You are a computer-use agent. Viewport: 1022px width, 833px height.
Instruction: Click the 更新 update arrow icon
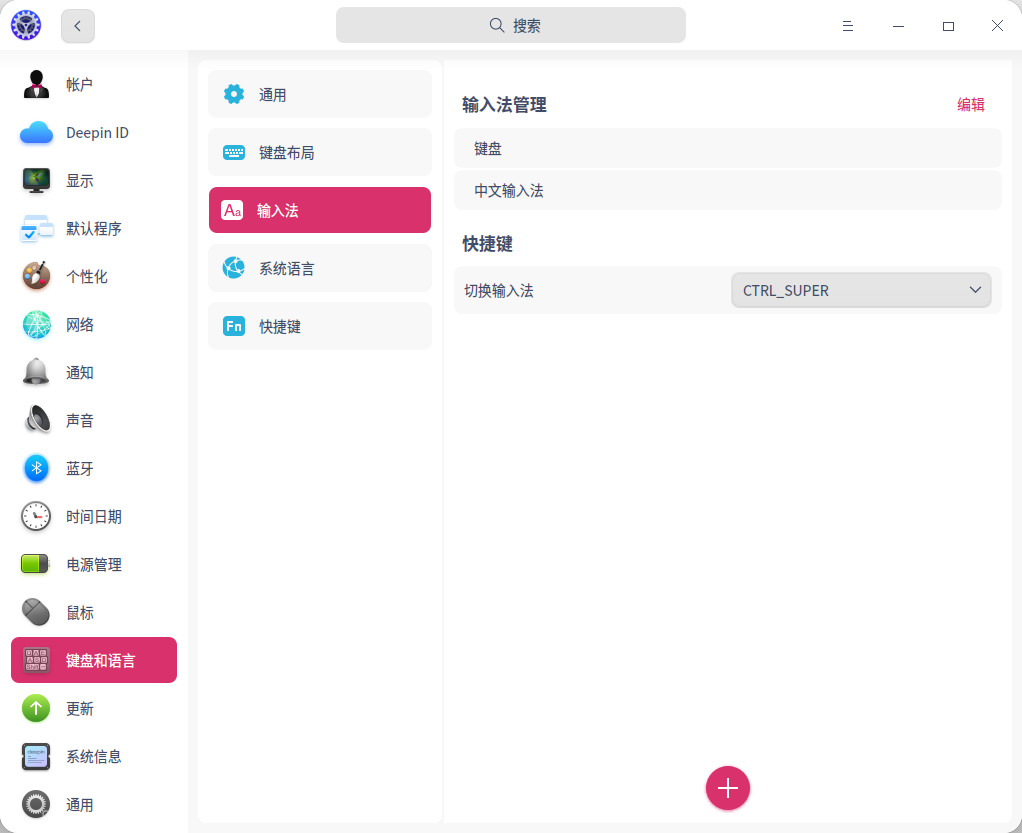[37, 709]
